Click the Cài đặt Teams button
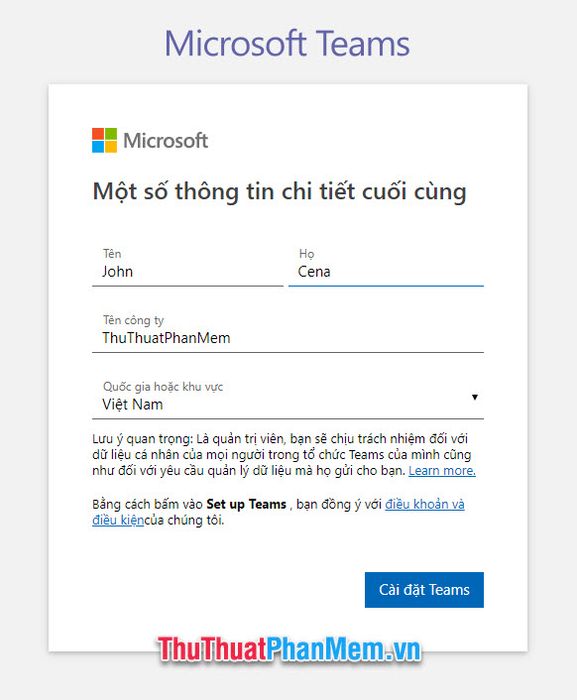 click(x=424, y=590)
